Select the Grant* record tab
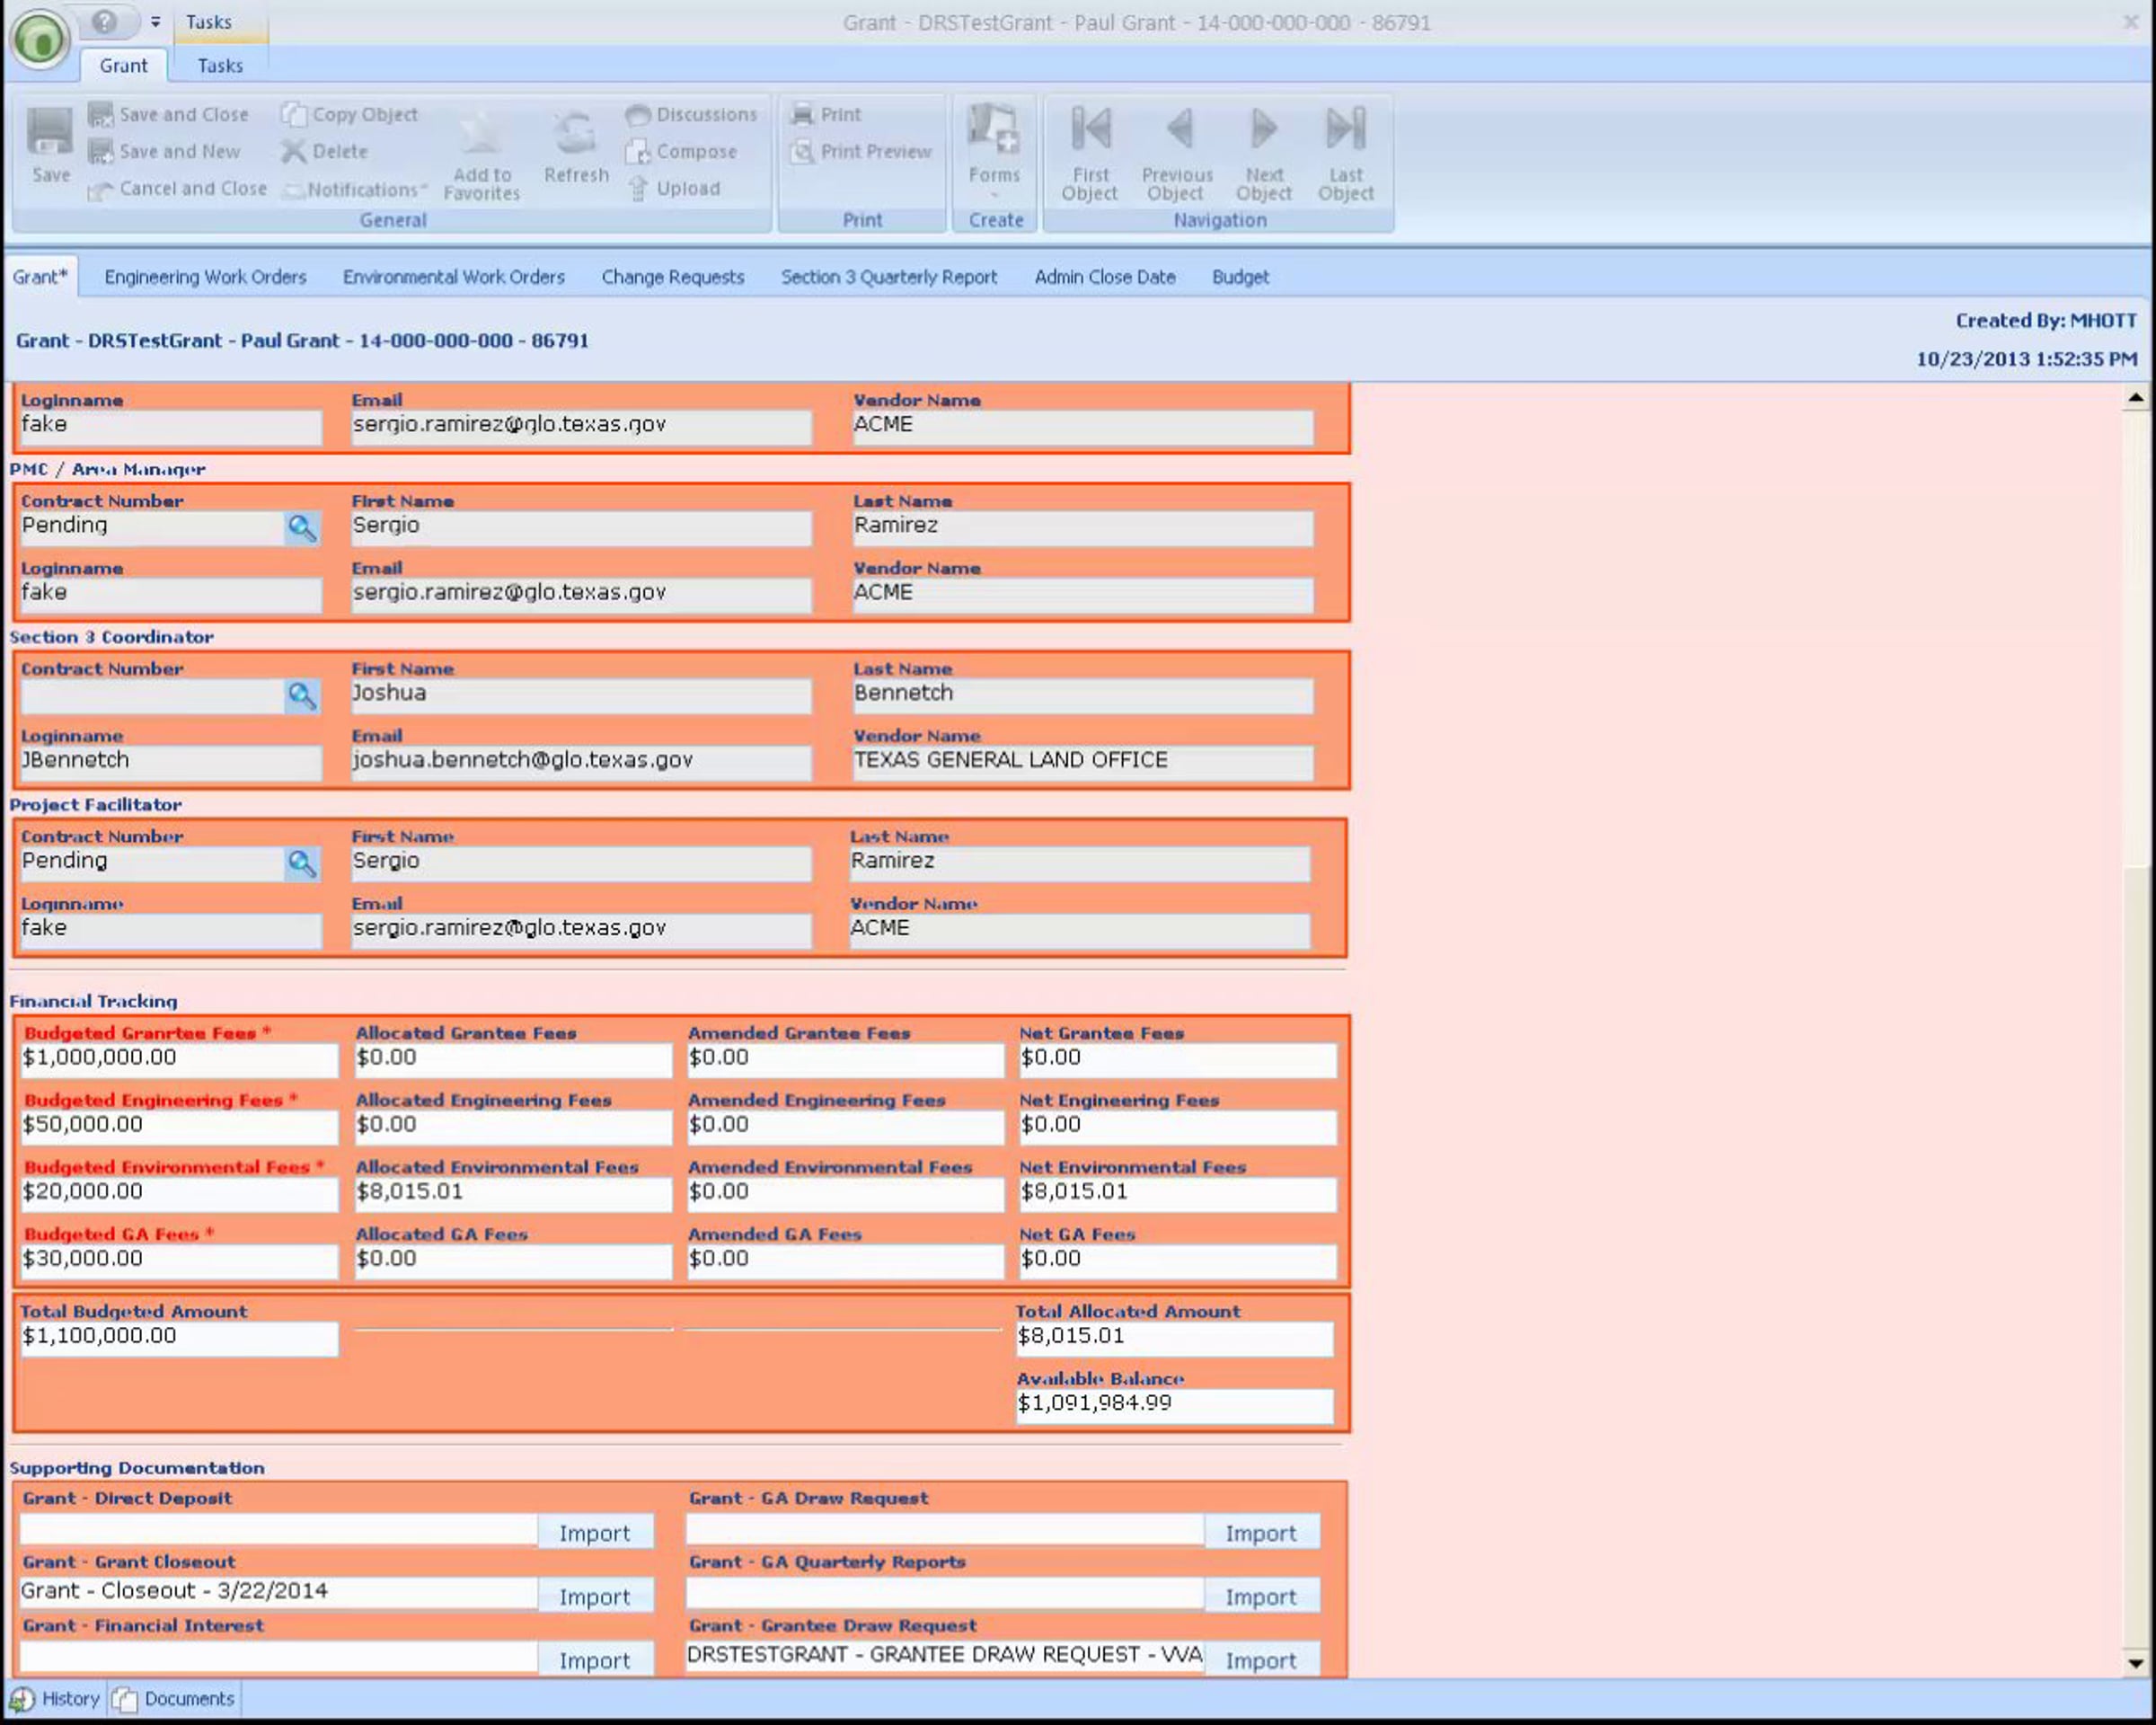 (40, 277)
